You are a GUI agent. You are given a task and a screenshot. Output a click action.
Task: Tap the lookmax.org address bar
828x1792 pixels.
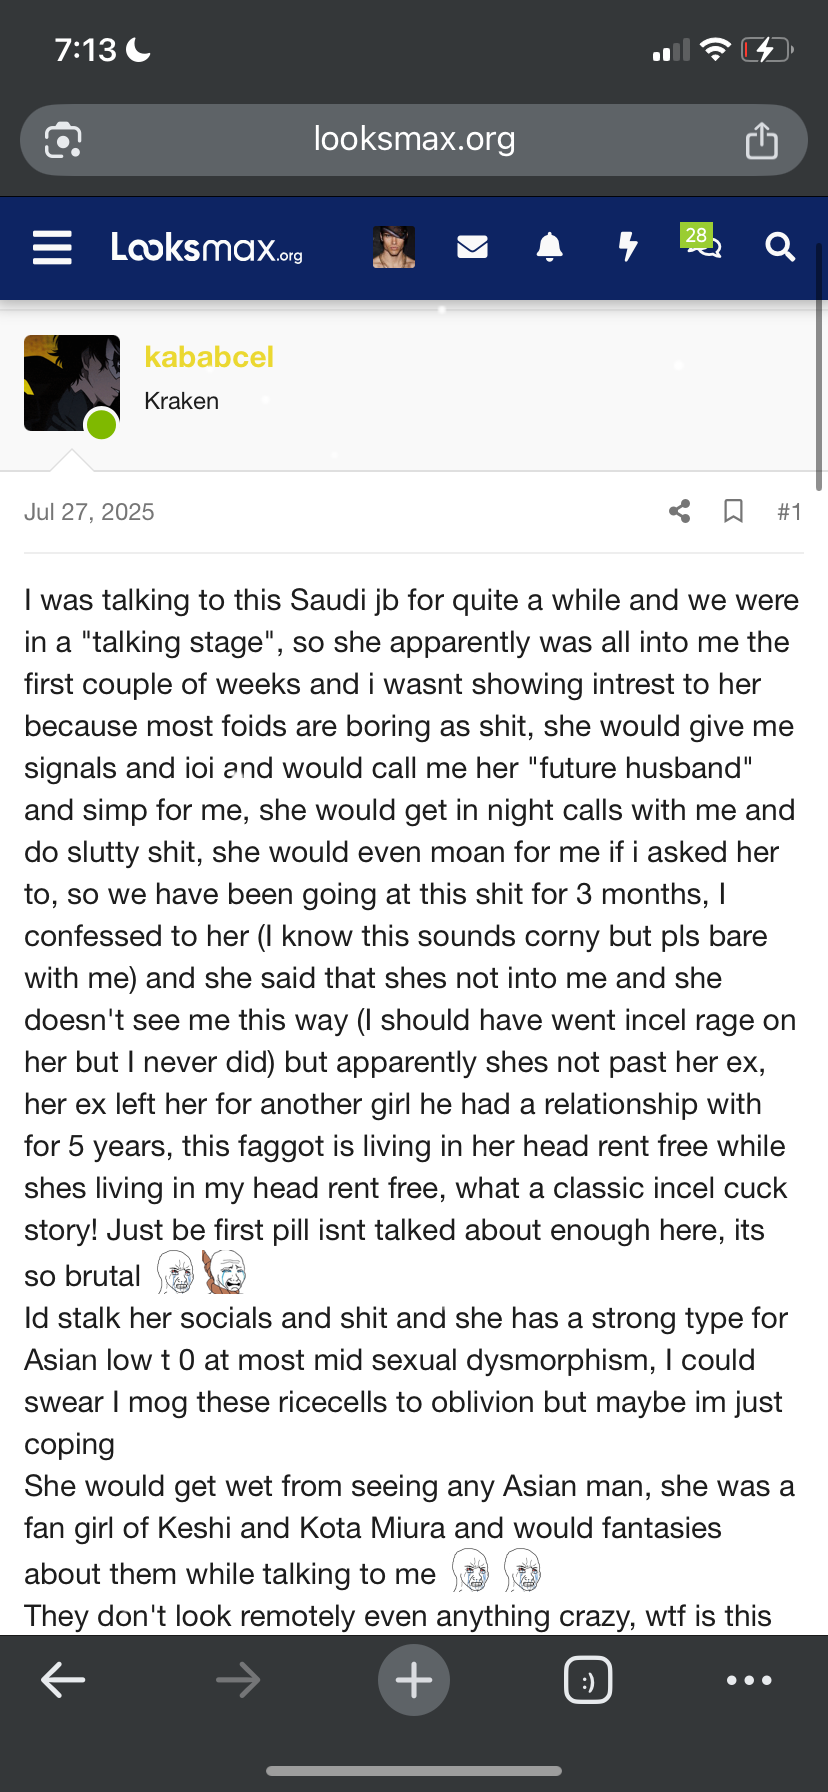(414, 140)
